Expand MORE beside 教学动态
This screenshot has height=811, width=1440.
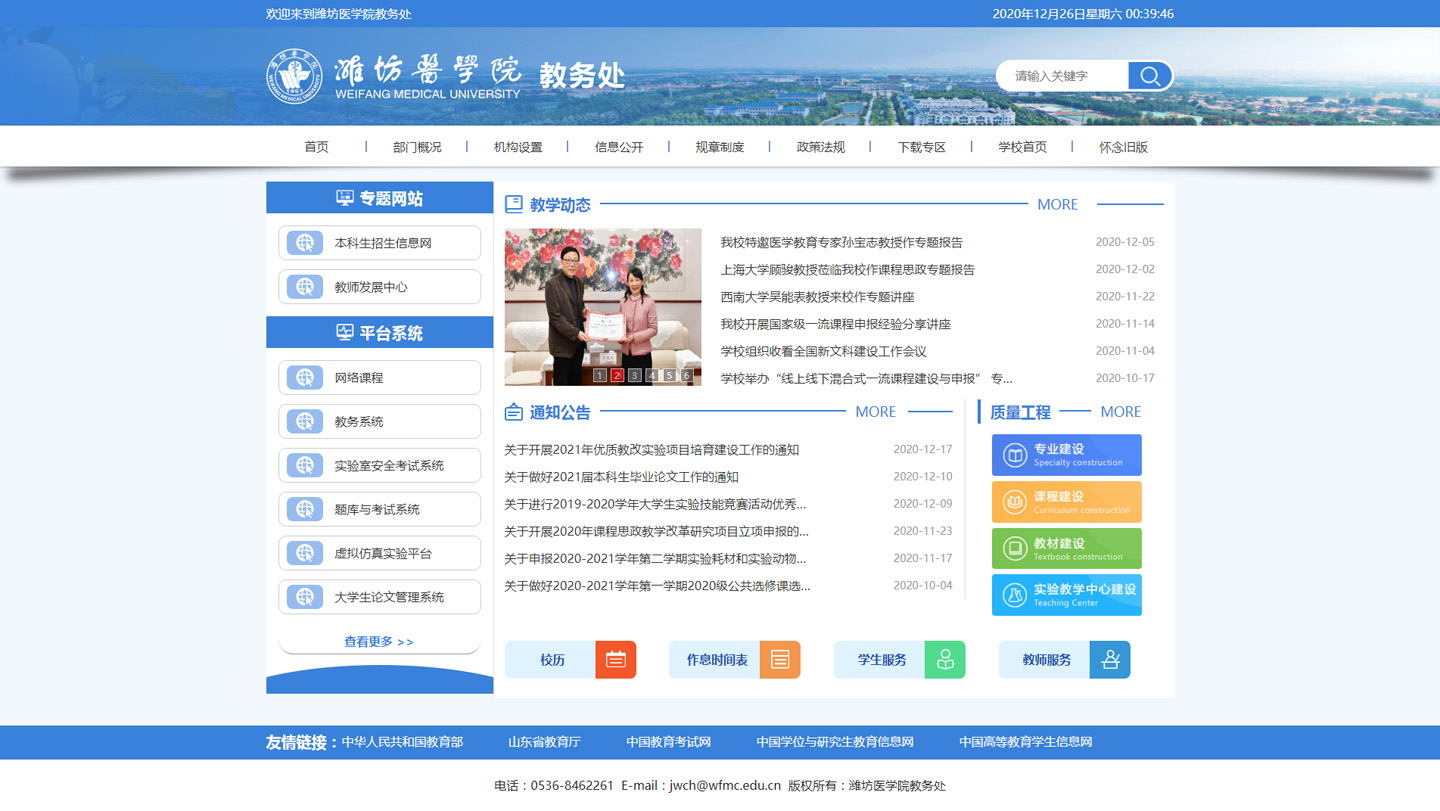pyautogui.click(x=1057, y=205)
